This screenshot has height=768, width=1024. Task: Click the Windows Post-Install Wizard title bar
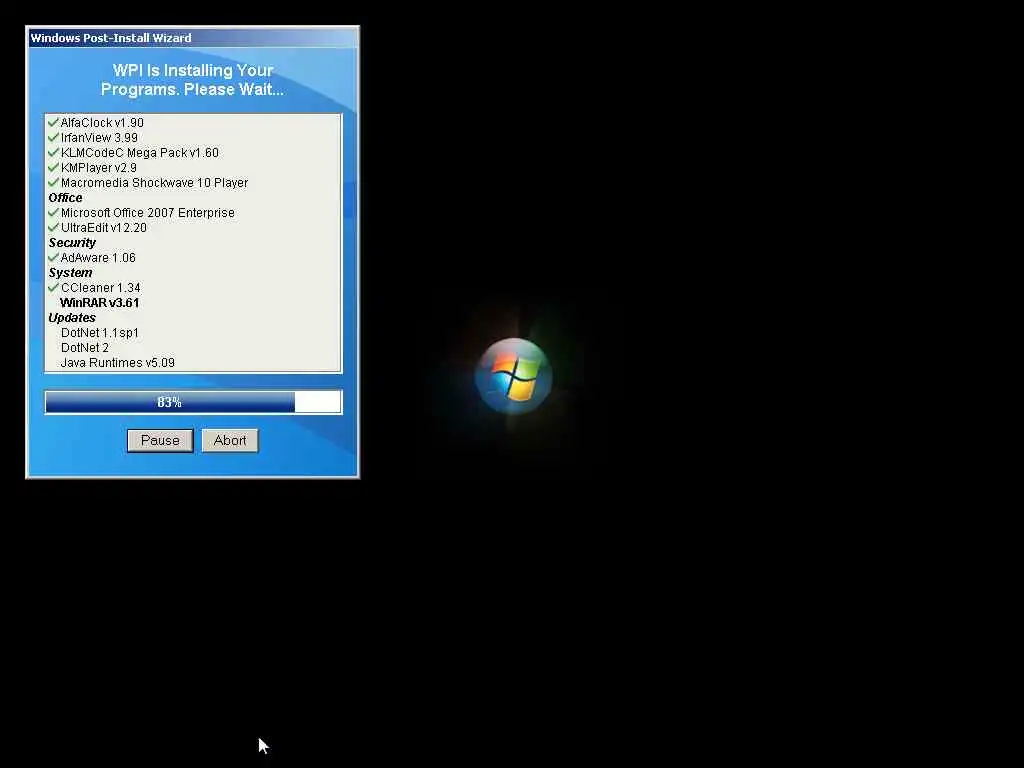coord(193,38)
